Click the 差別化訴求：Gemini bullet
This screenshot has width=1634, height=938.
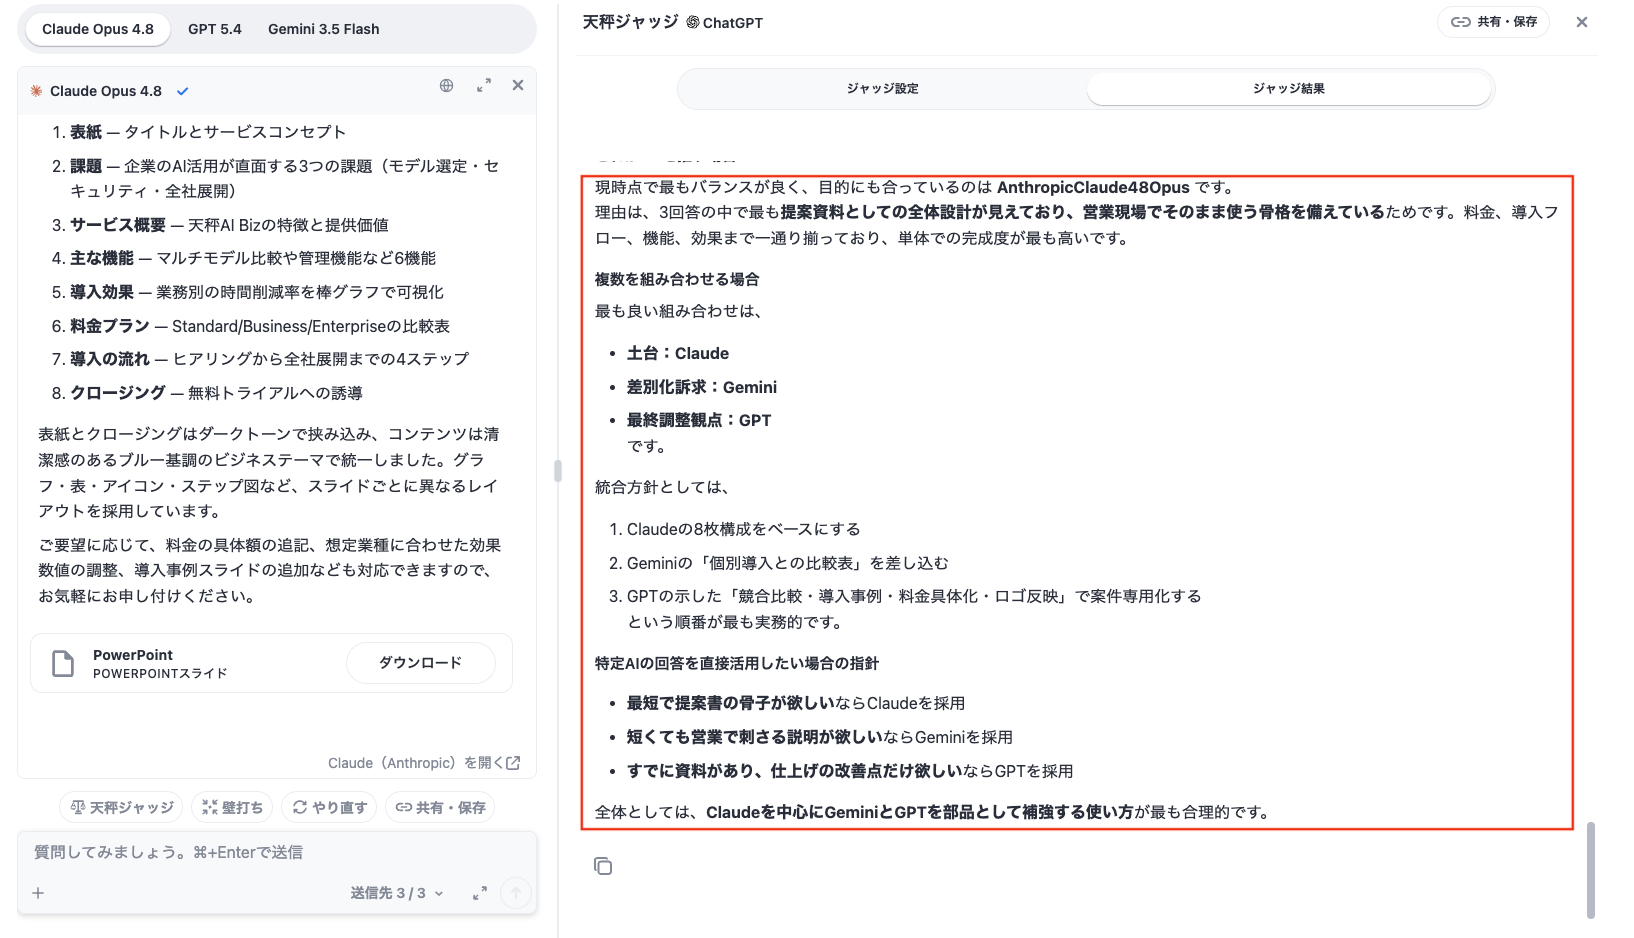[702, 387]
